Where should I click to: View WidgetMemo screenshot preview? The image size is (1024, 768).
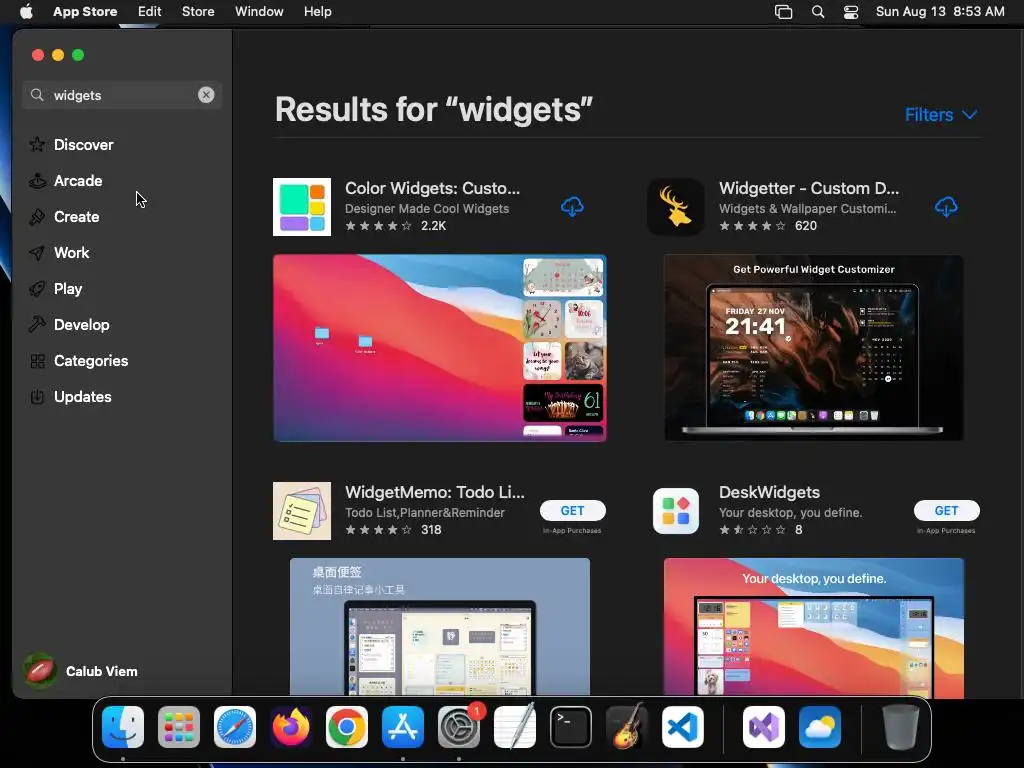click(x=440, y=626)
